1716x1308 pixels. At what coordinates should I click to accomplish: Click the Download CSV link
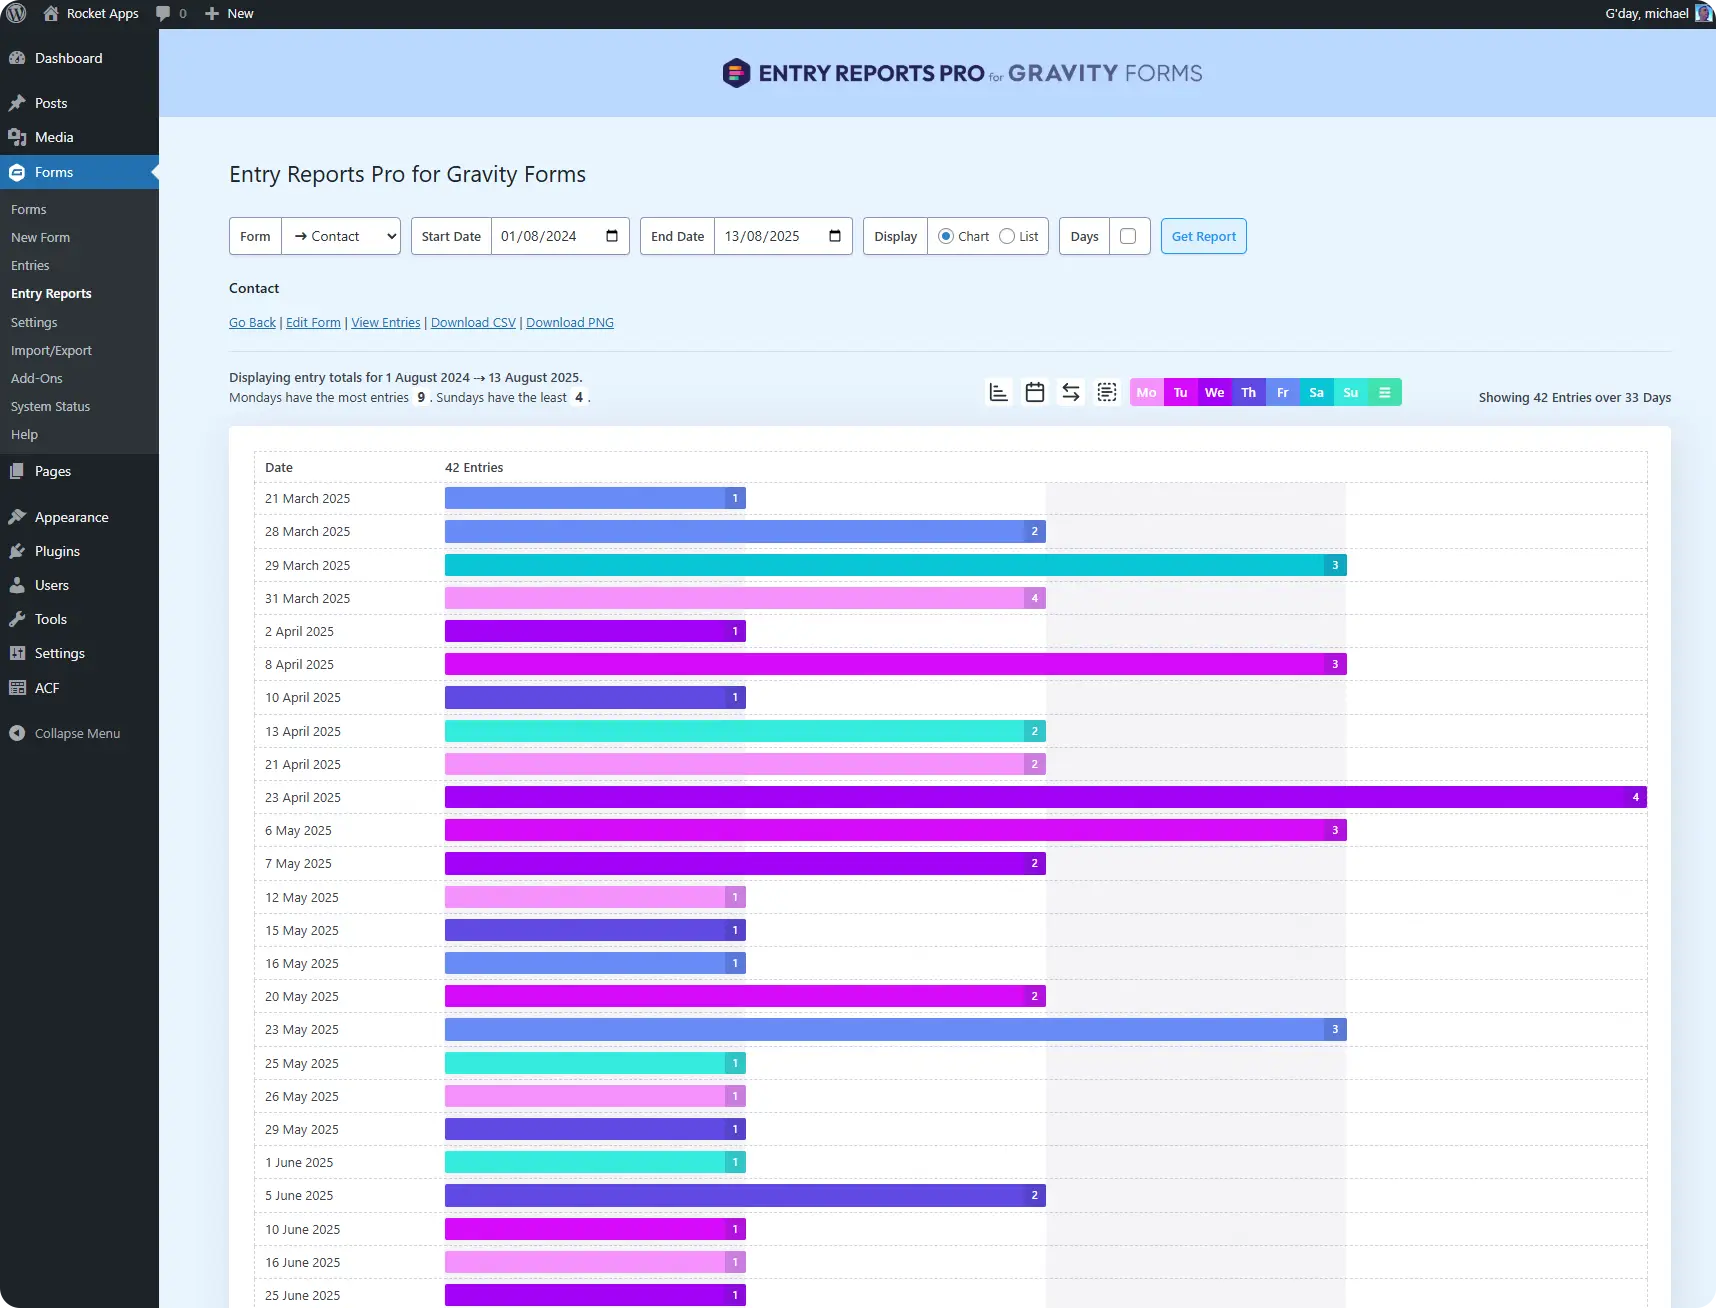473,322
